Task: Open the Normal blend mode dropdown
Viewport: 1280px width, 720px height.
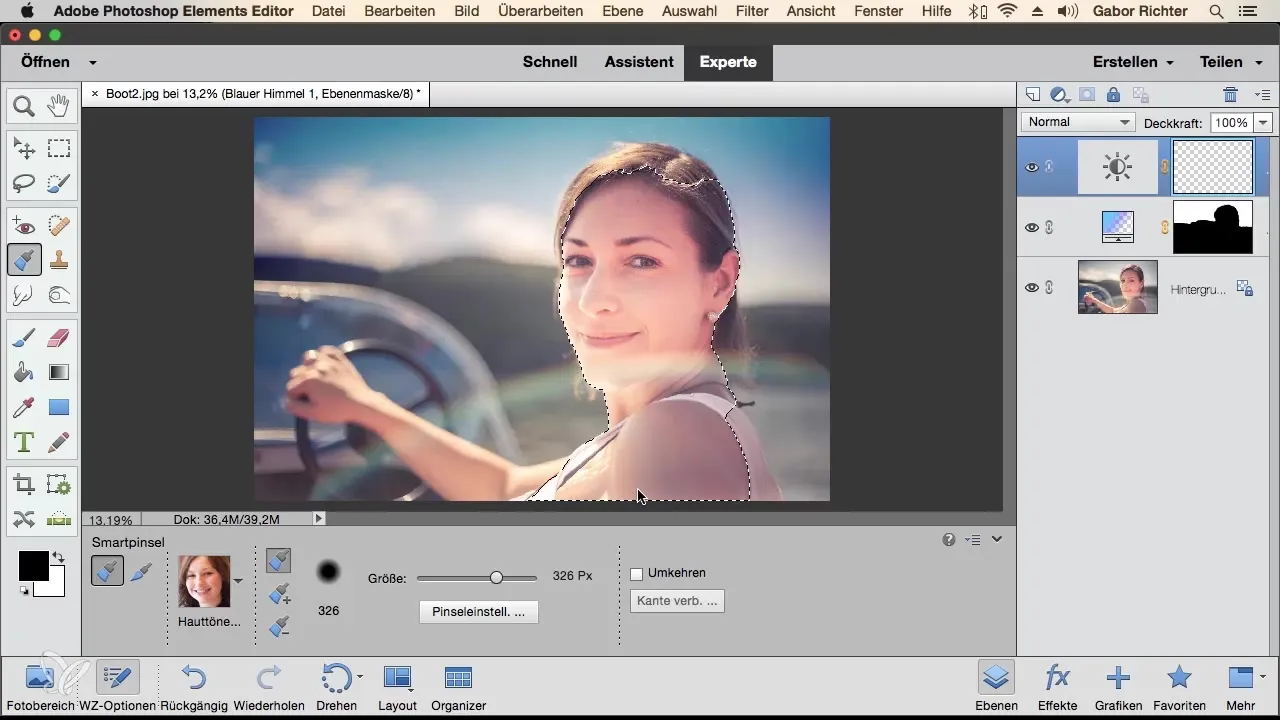Action: [x=1077, y=122]
